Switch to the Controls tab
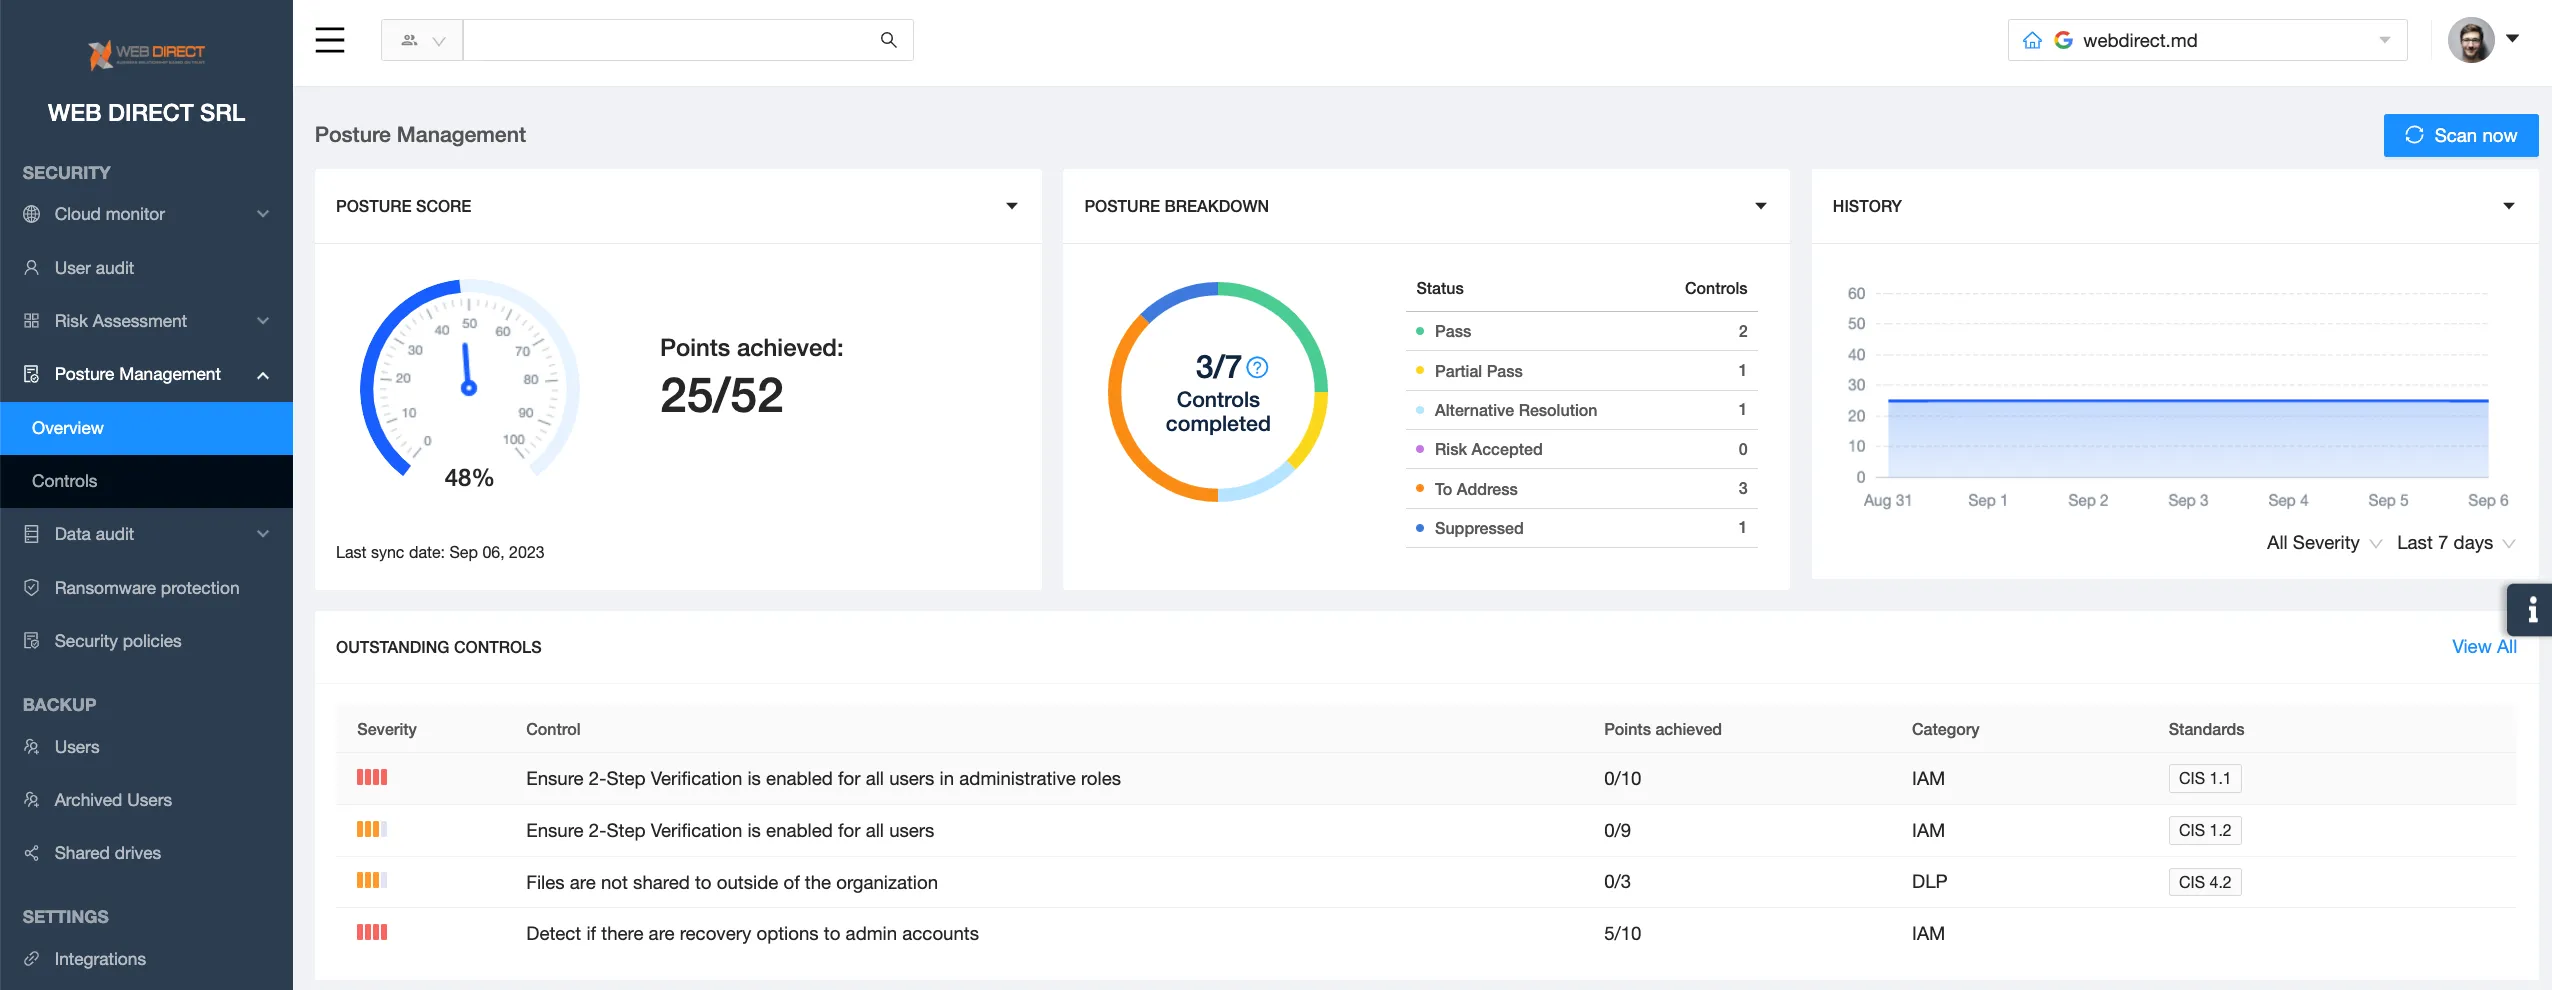 (65, 480)
